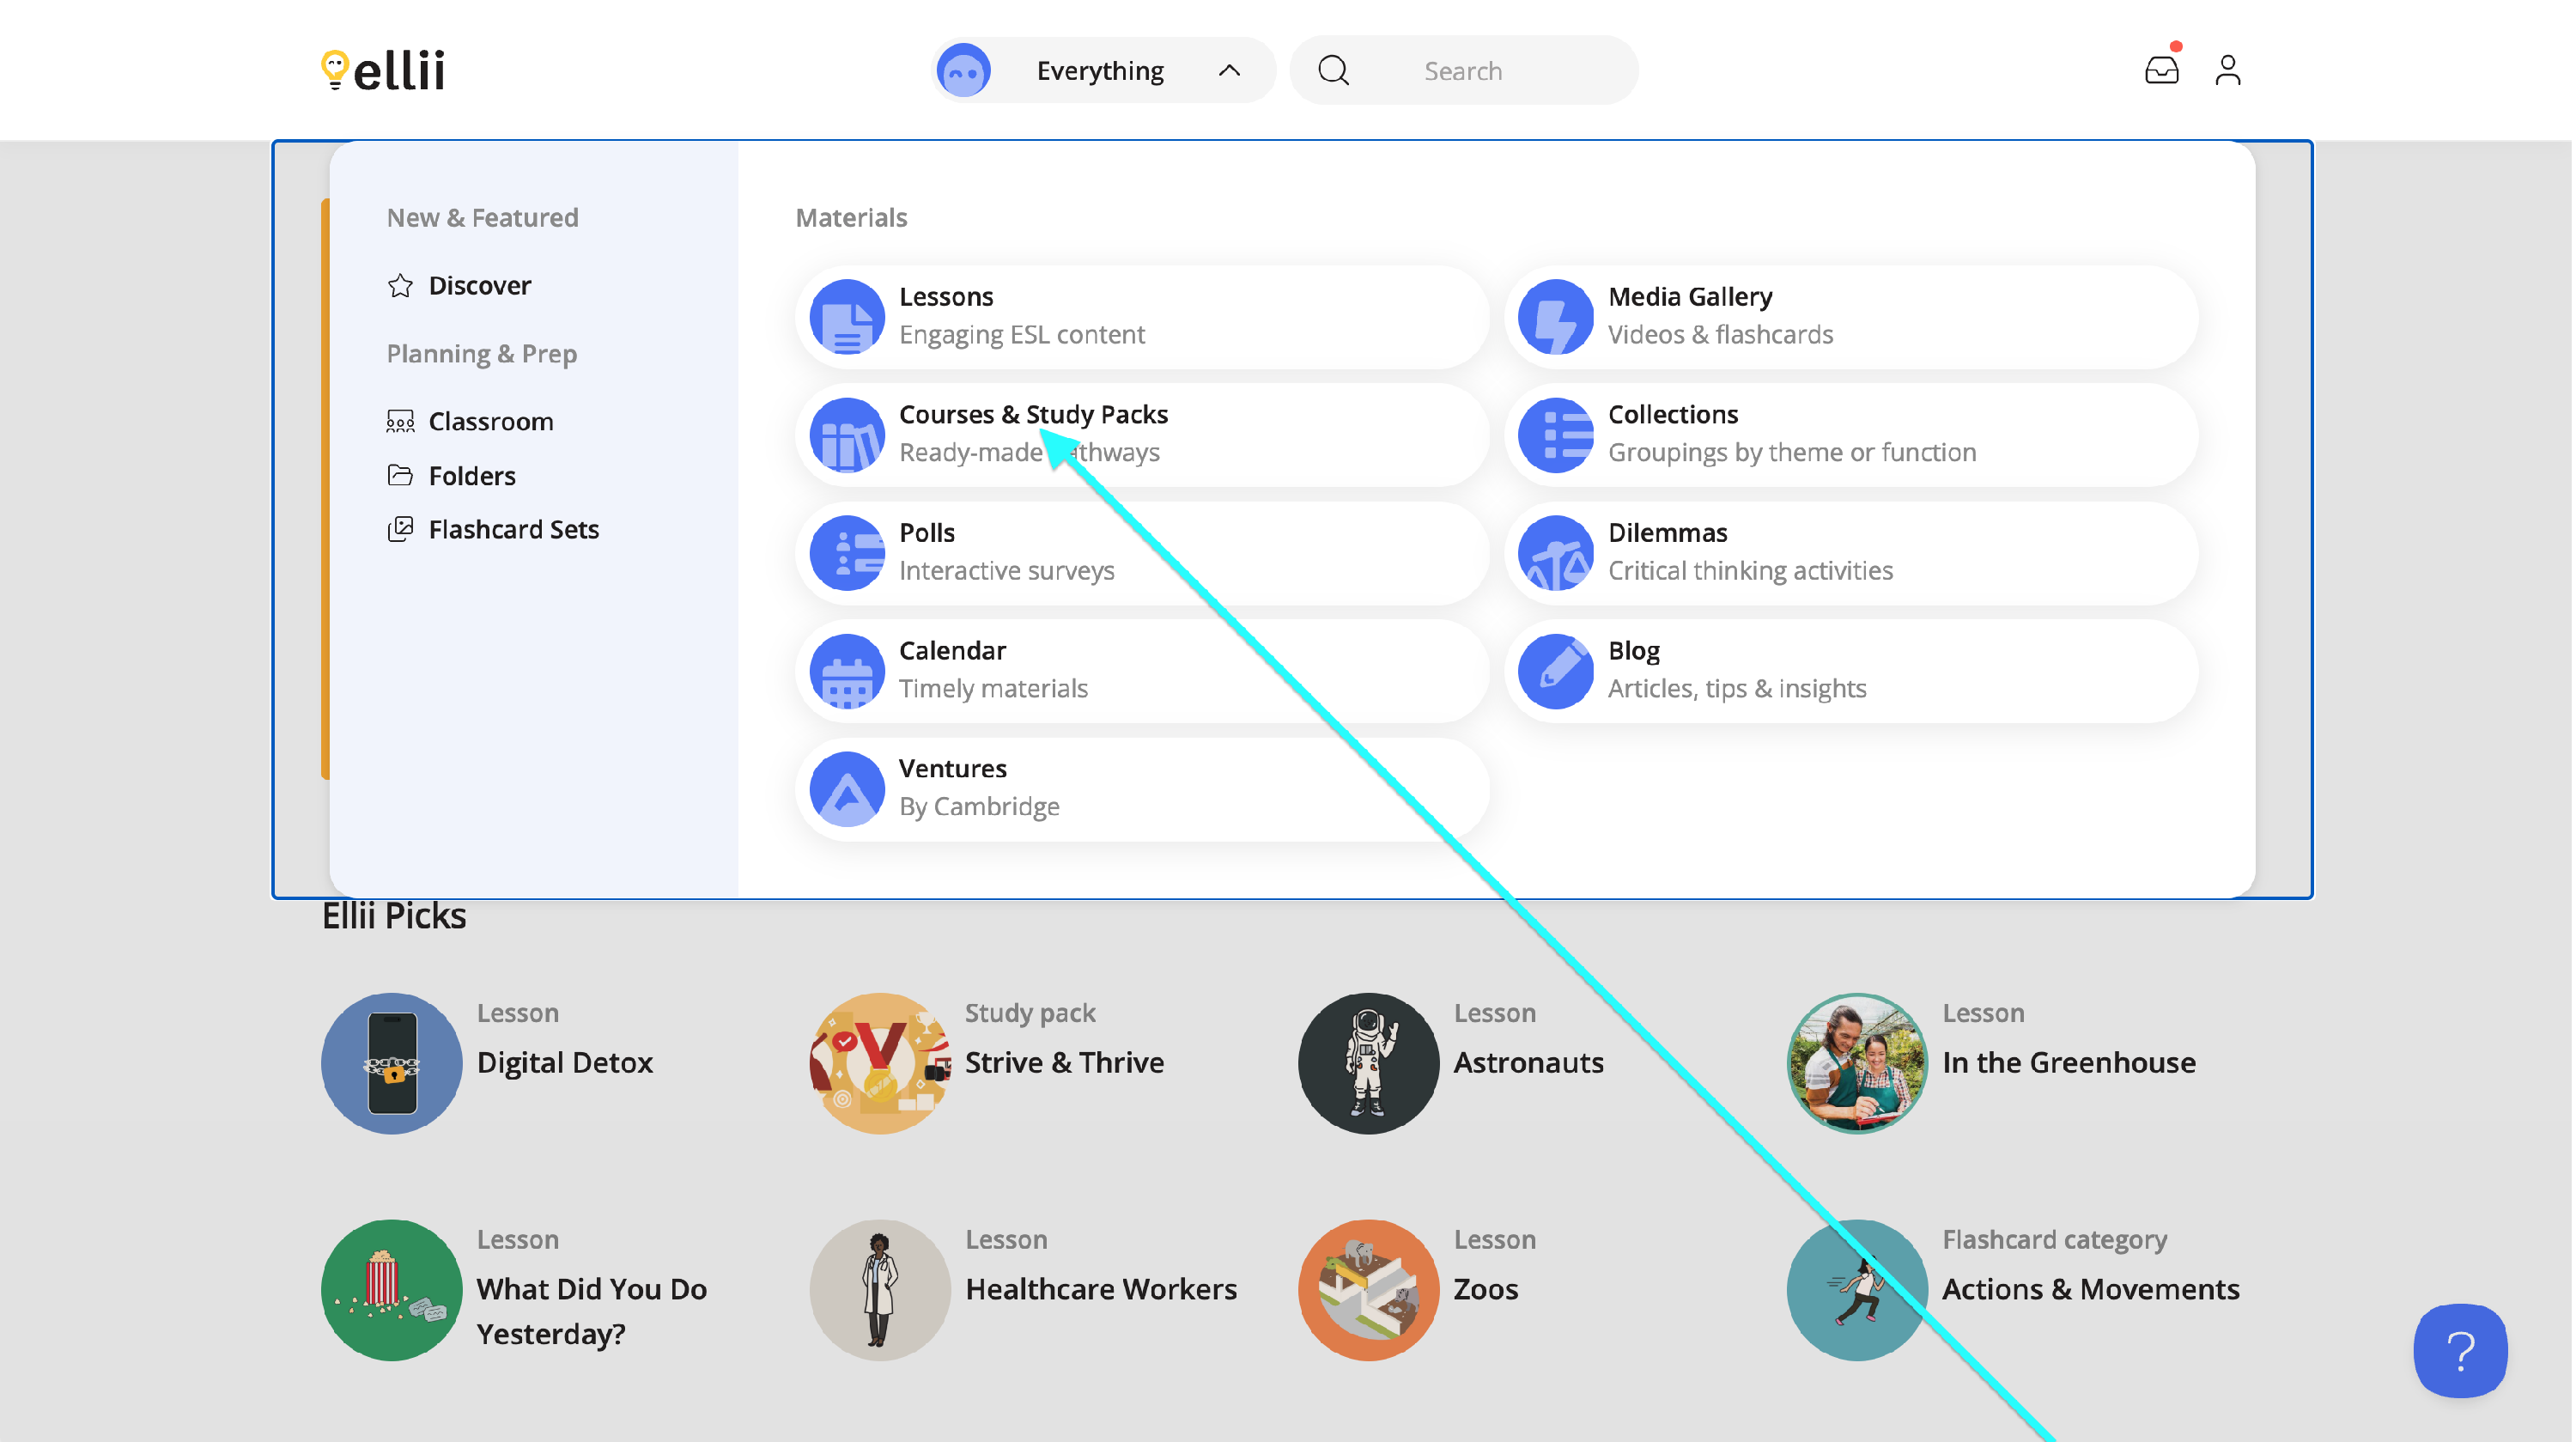This screenshot has width=2576, height=1442.
Task: Open Folders in the sidebar
Action: click(471, 476)
